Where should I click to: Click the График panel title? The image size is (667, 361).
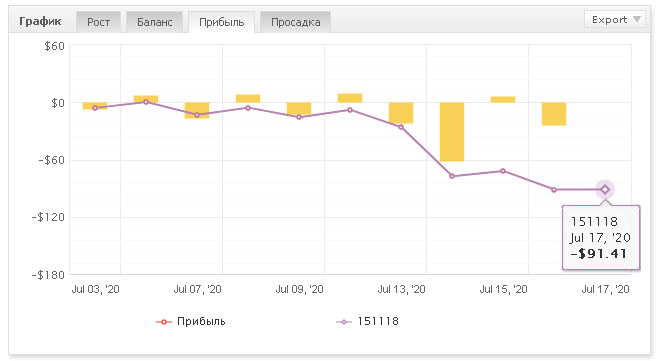click(40, 21)
